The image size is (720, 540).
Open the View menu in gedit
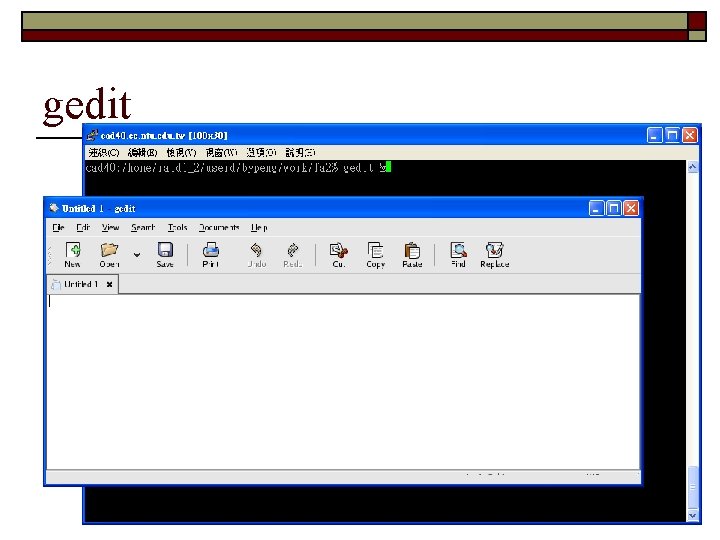pyautogui.click(x=110, y=227)
